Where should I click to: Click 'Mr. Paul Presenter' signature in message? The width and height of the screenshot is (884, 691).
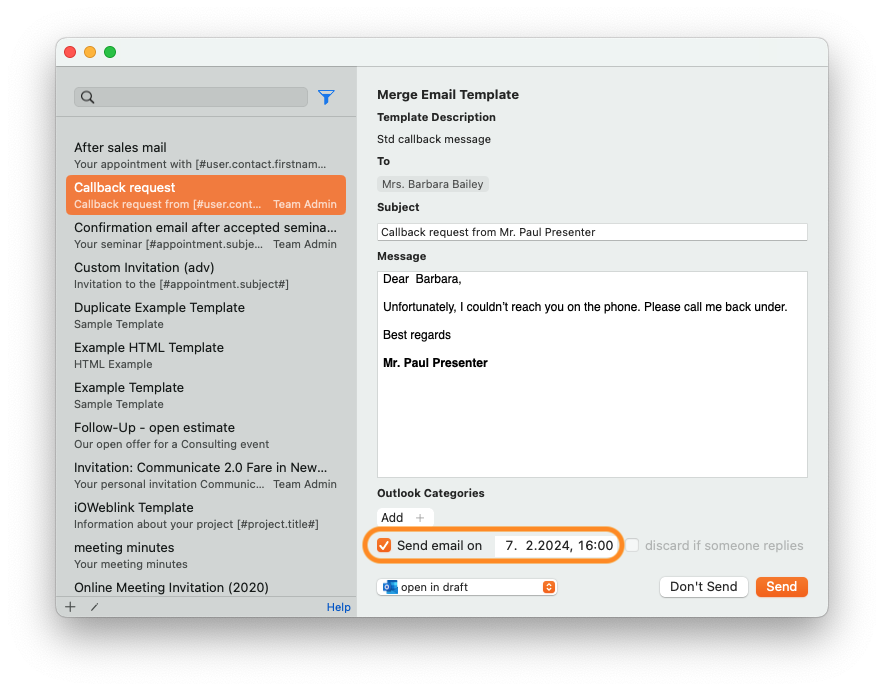pos(435,363)
